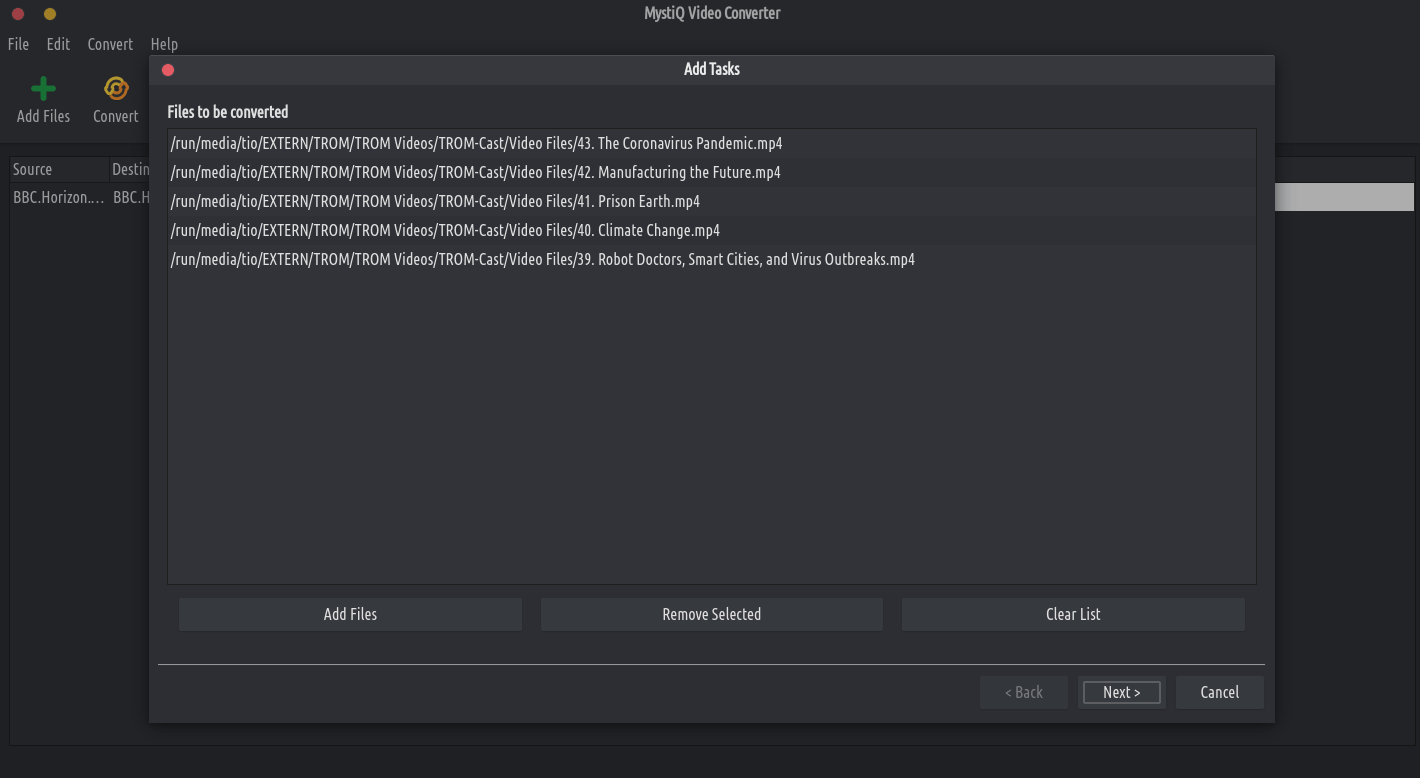This screenshot has width=1420, height=778.
Task: Cancel the Add Tasks dialog
Action: [1219, 692]
